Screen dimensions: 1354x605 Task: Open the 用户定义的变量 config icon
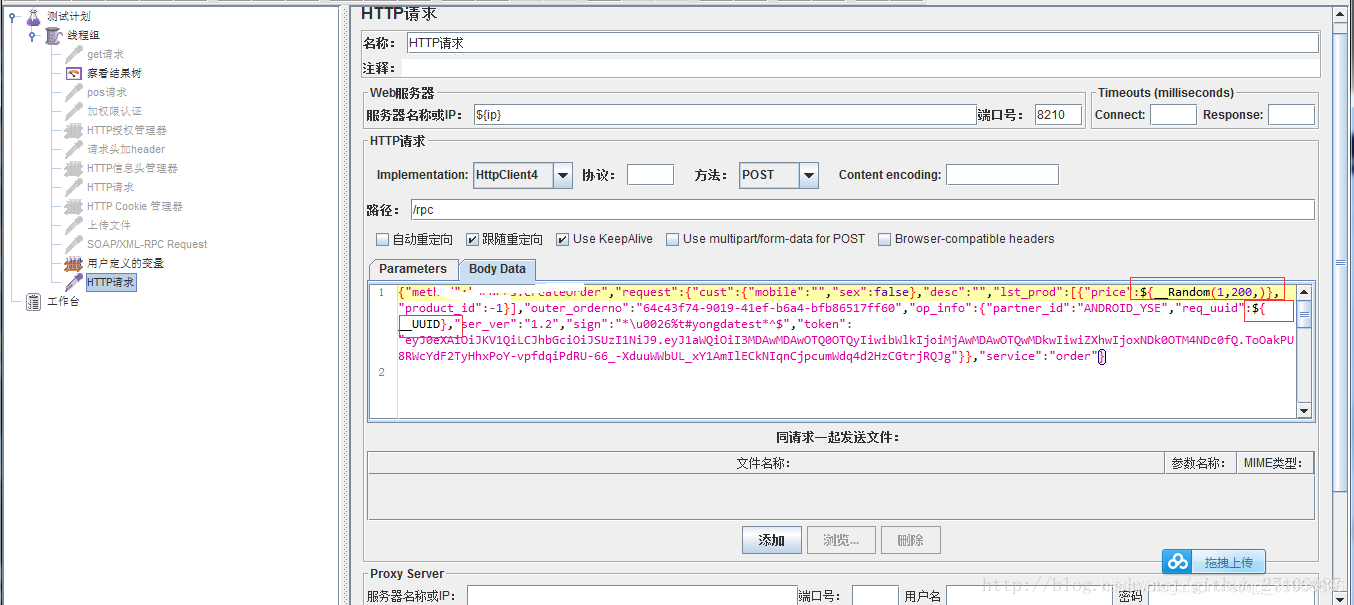(74, 263)
